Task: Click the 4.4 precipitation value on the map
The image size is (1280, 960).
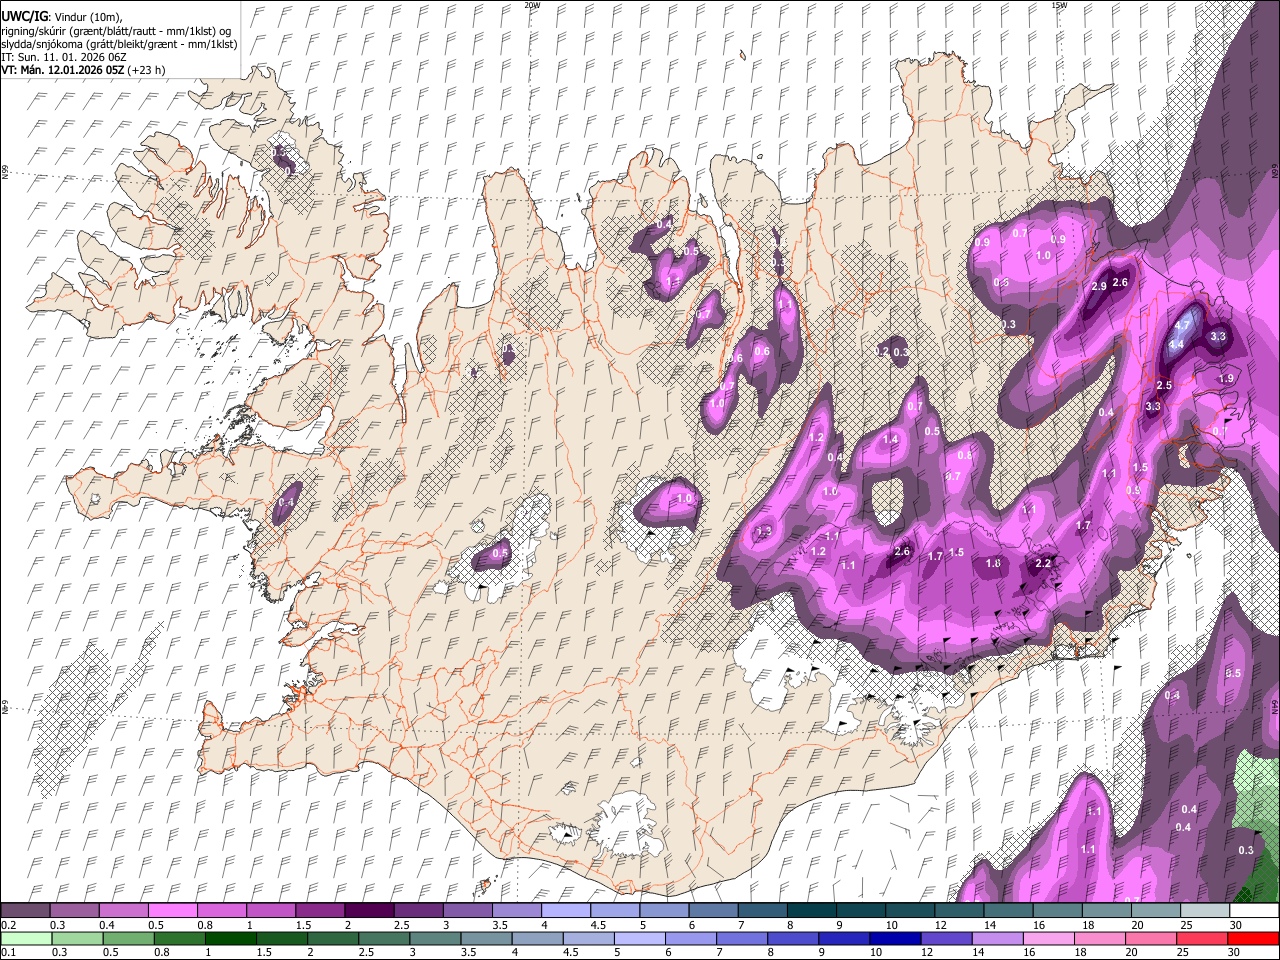Action: 1176,344
